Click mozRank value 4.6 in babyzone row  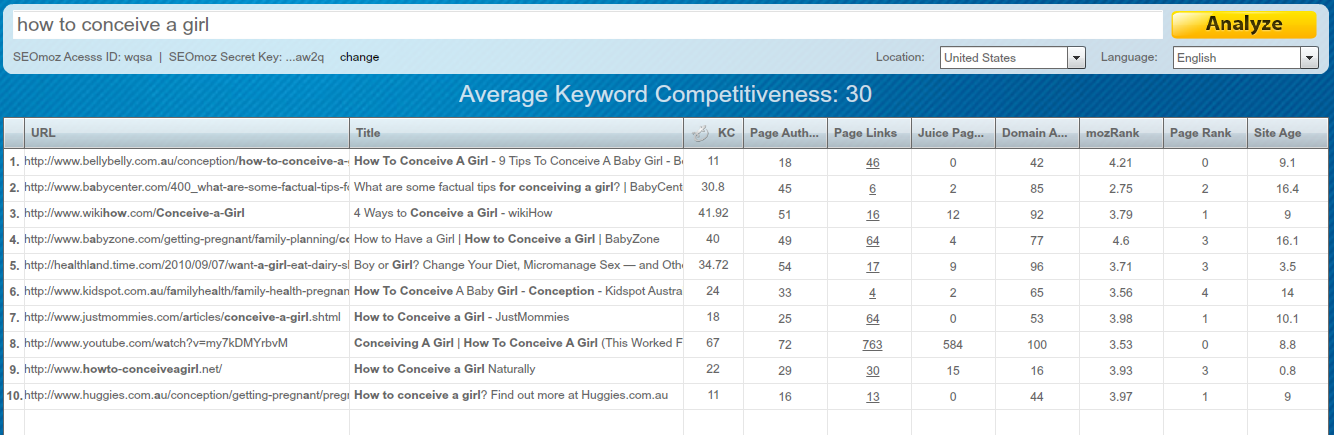(x=1121, y=240)
